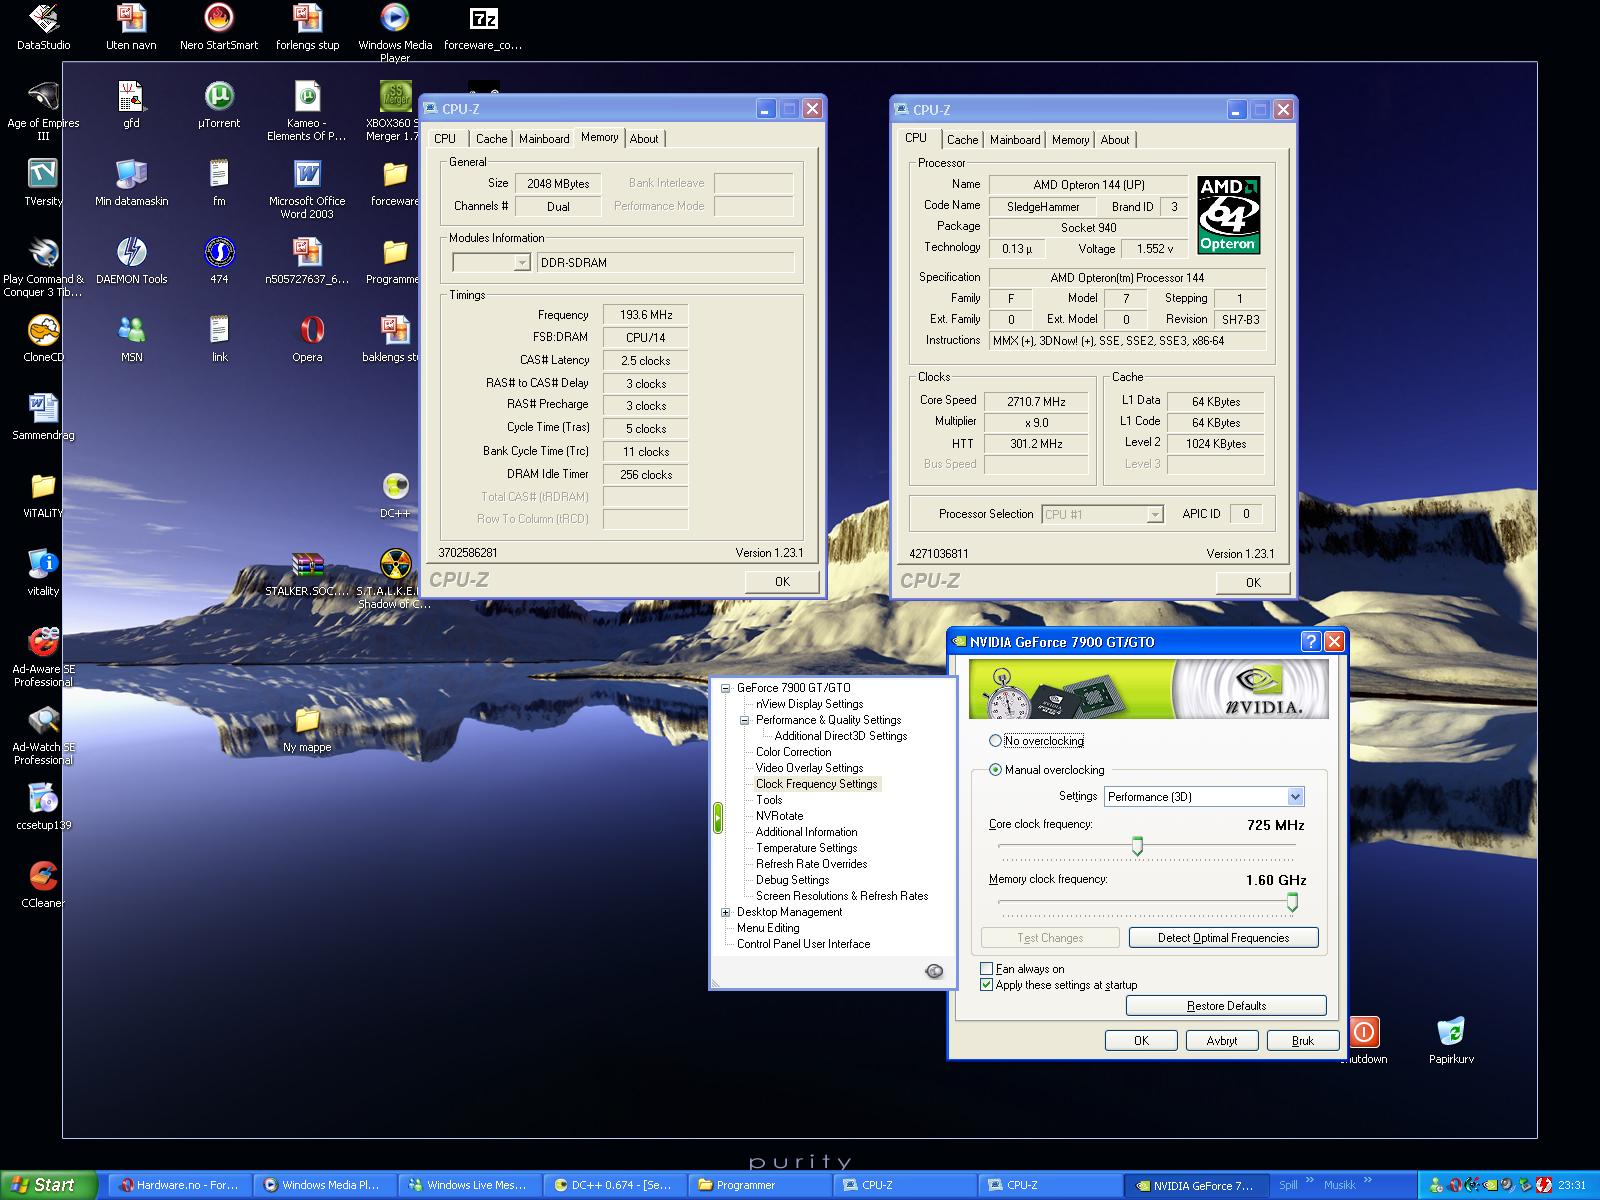Open the ViTALiTY folder icon
The image size is (1600, 1200).
[43, 495]
